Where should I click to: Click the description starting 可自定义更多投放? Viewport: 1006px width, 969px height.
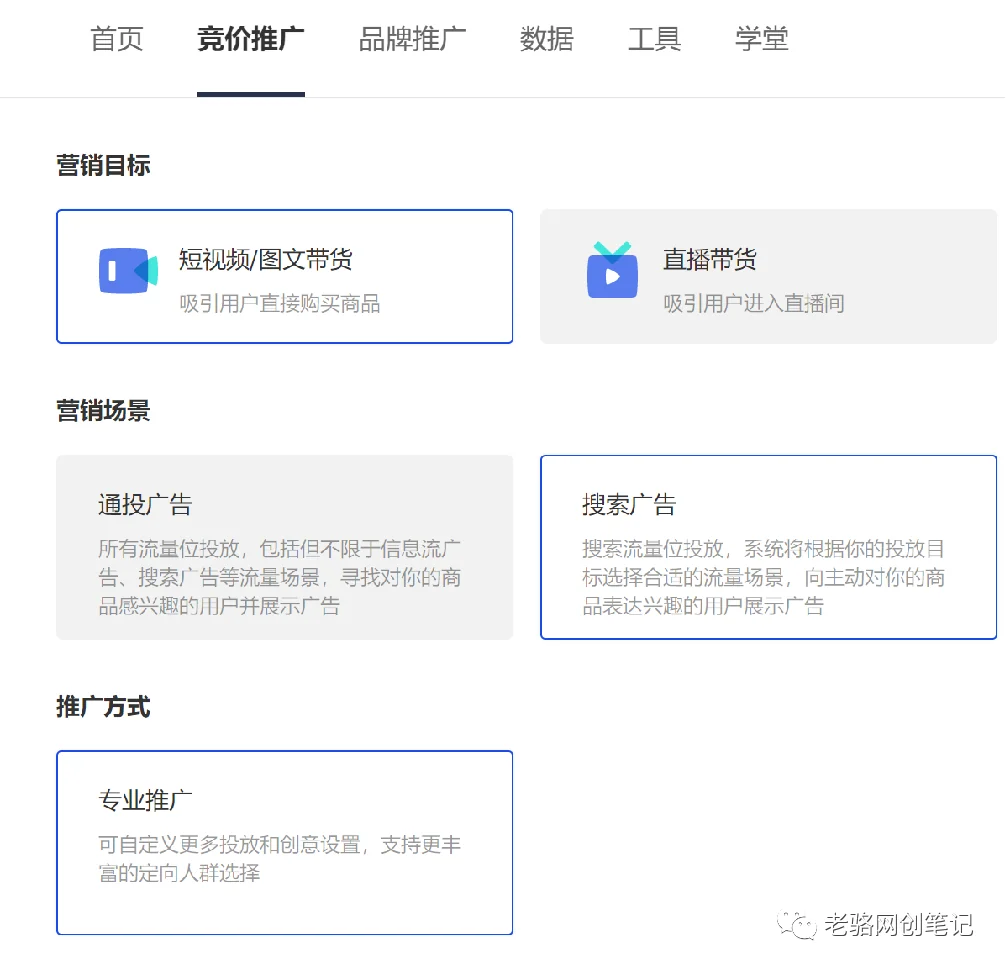(x=280, y=859)
